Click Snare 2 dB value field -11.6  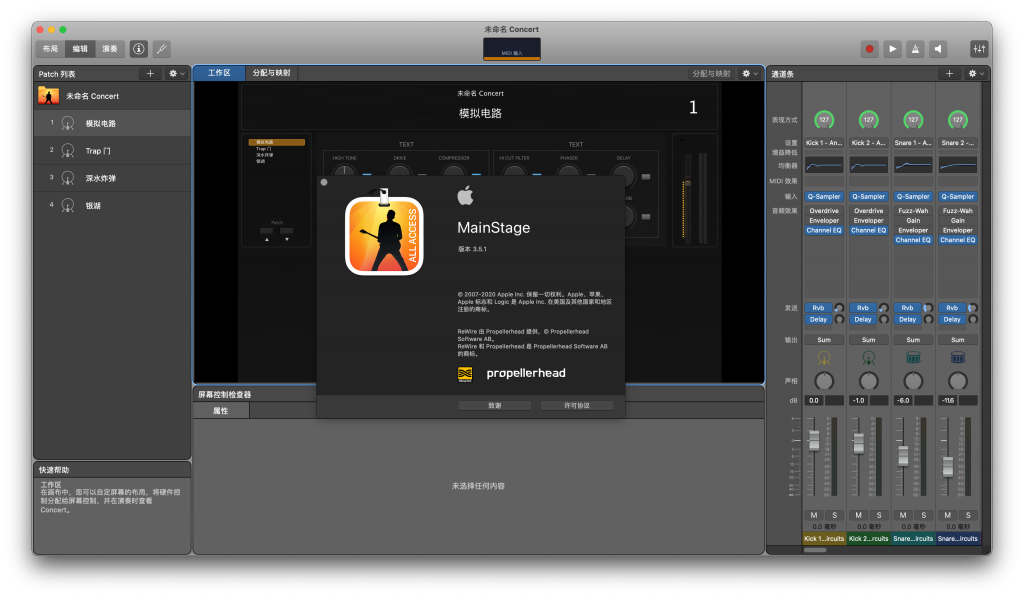(948, 400)
